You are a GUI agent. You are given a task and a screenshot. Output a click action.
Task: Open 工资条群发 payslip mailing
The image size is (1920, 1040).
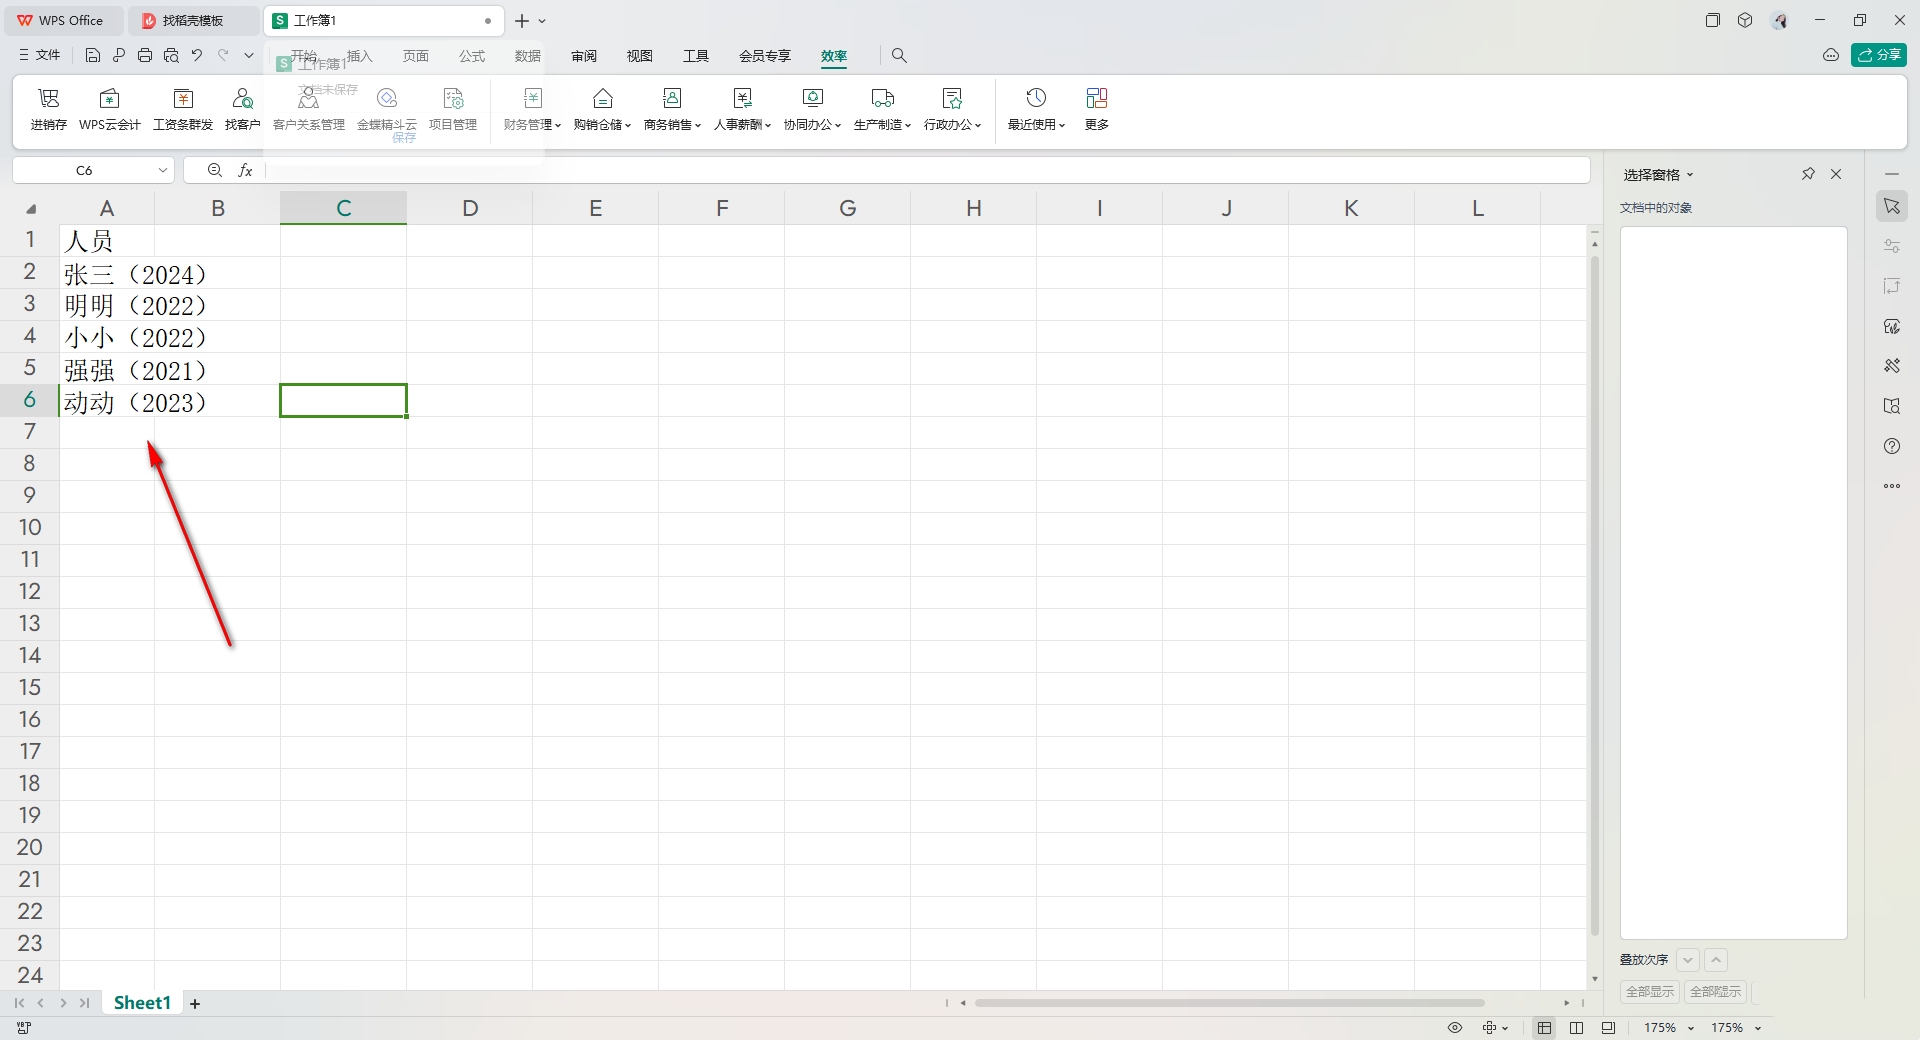coord(183,109)
